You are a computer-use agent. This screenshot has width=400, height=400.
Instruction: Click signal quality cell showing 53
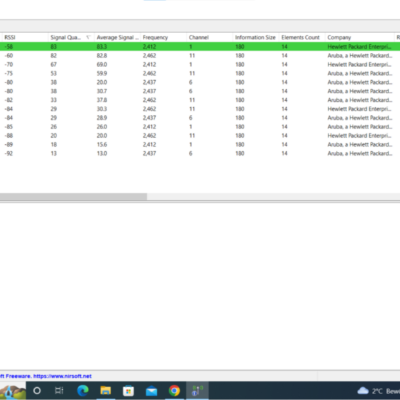pyautogui.click(x=54, y=73)
